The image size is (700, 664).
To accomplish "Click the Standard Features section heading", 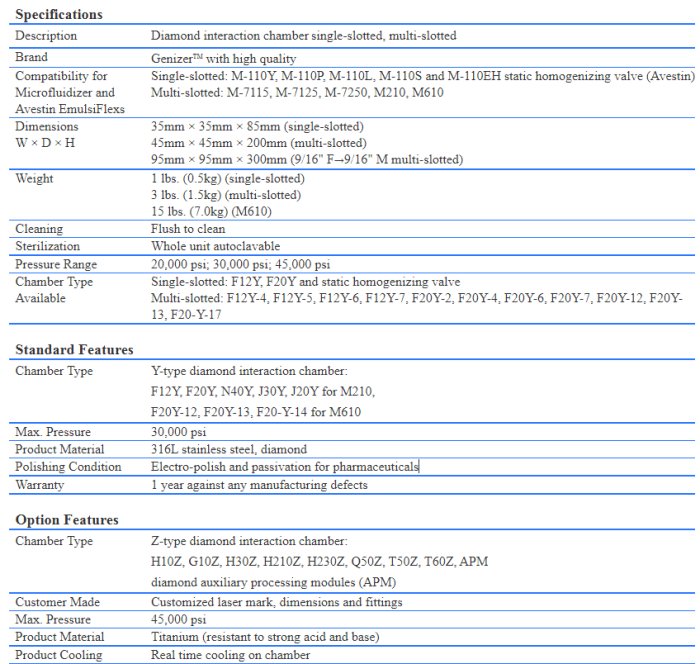I will point(74,350).
